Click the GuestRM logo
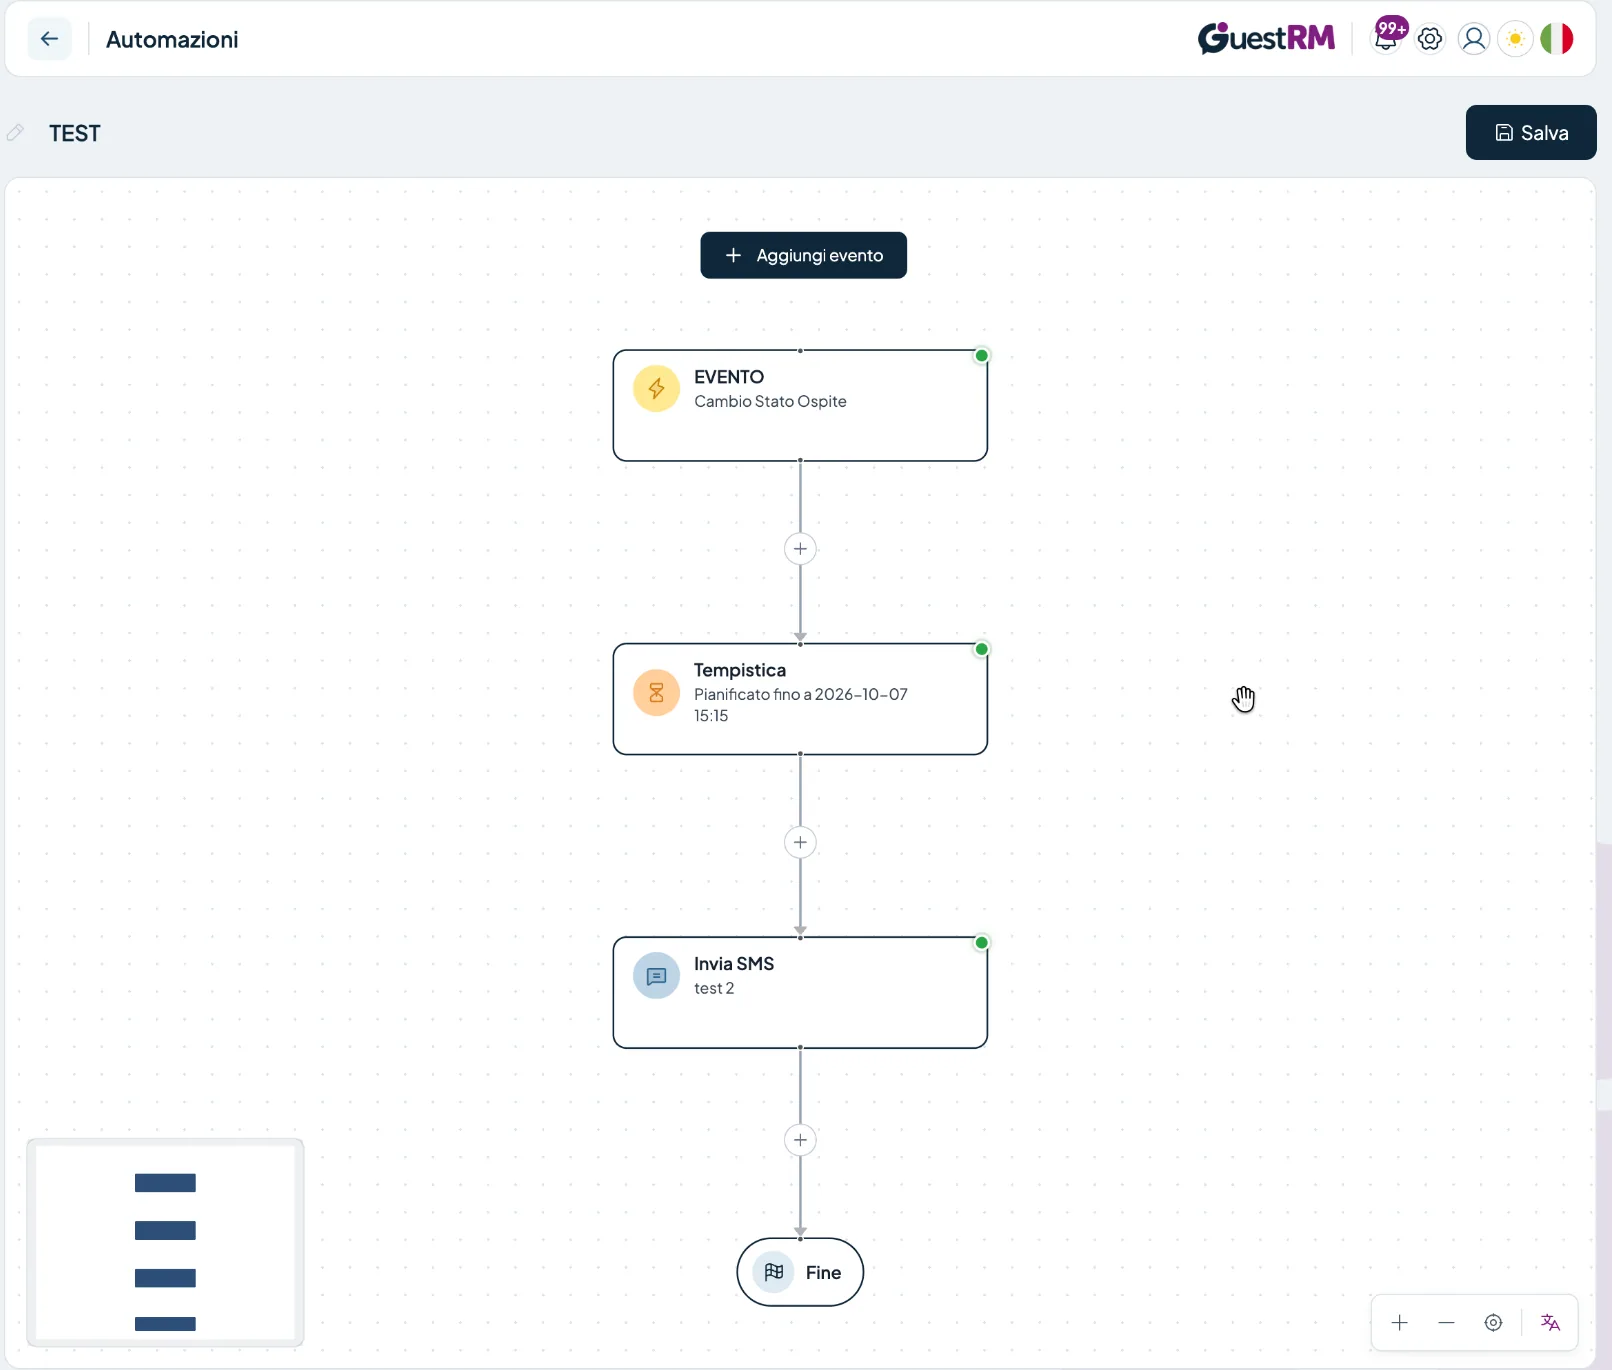The height and width of the screenshot is (1370, 1612). pyautogui.click(x=1266, y=38)
